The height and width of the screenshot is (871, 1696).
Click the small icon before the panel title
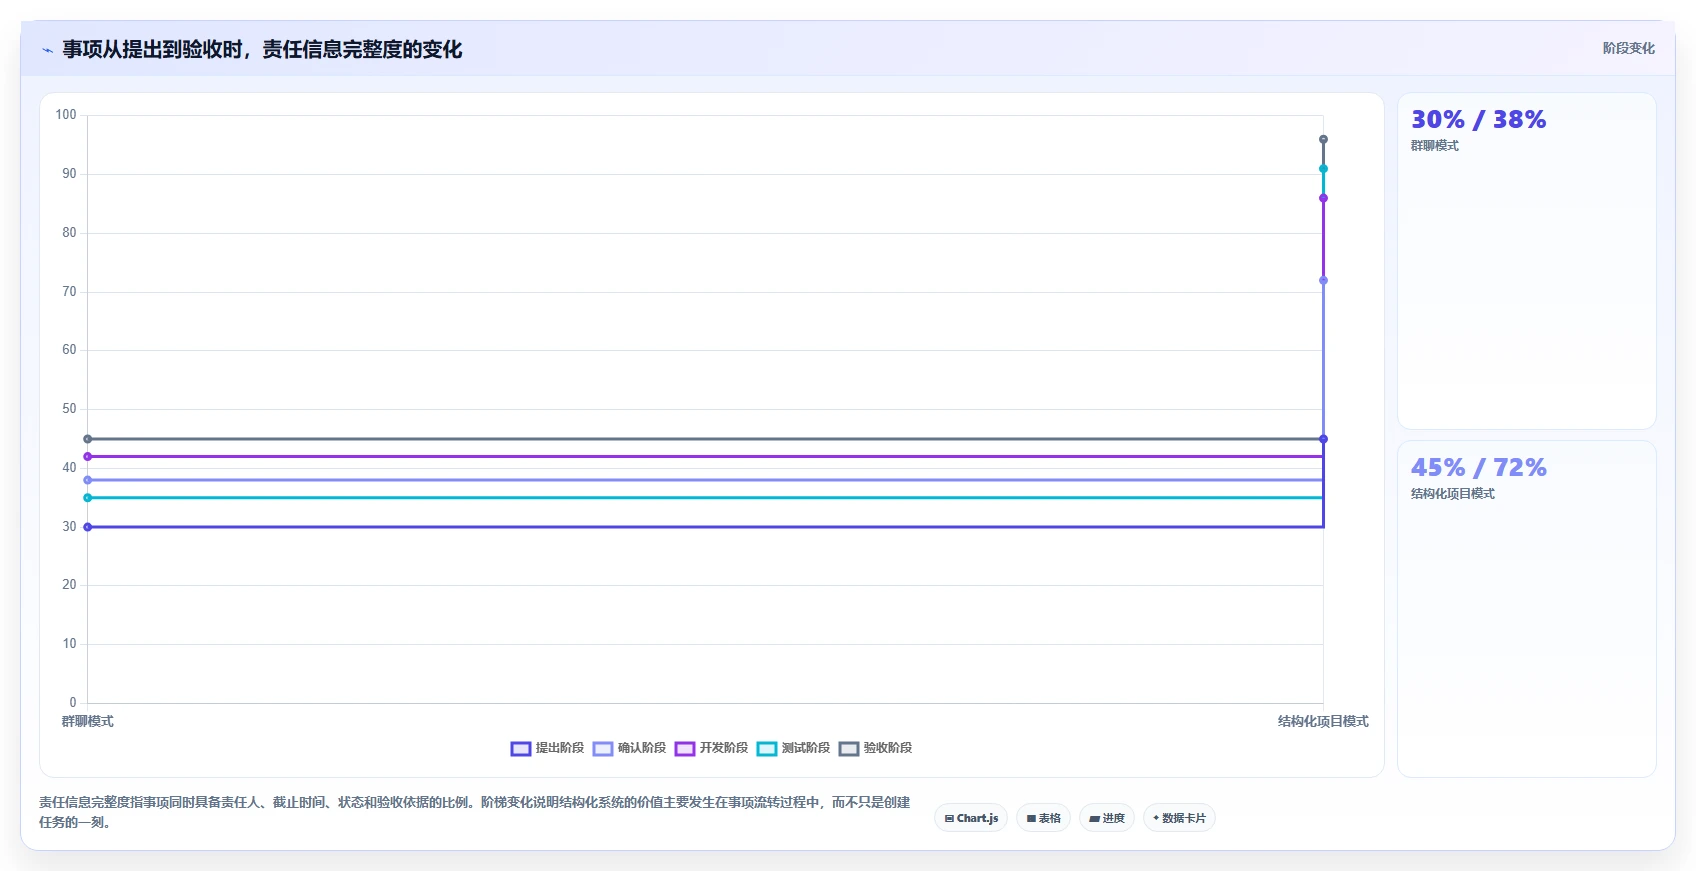click(x=47, y=50)
